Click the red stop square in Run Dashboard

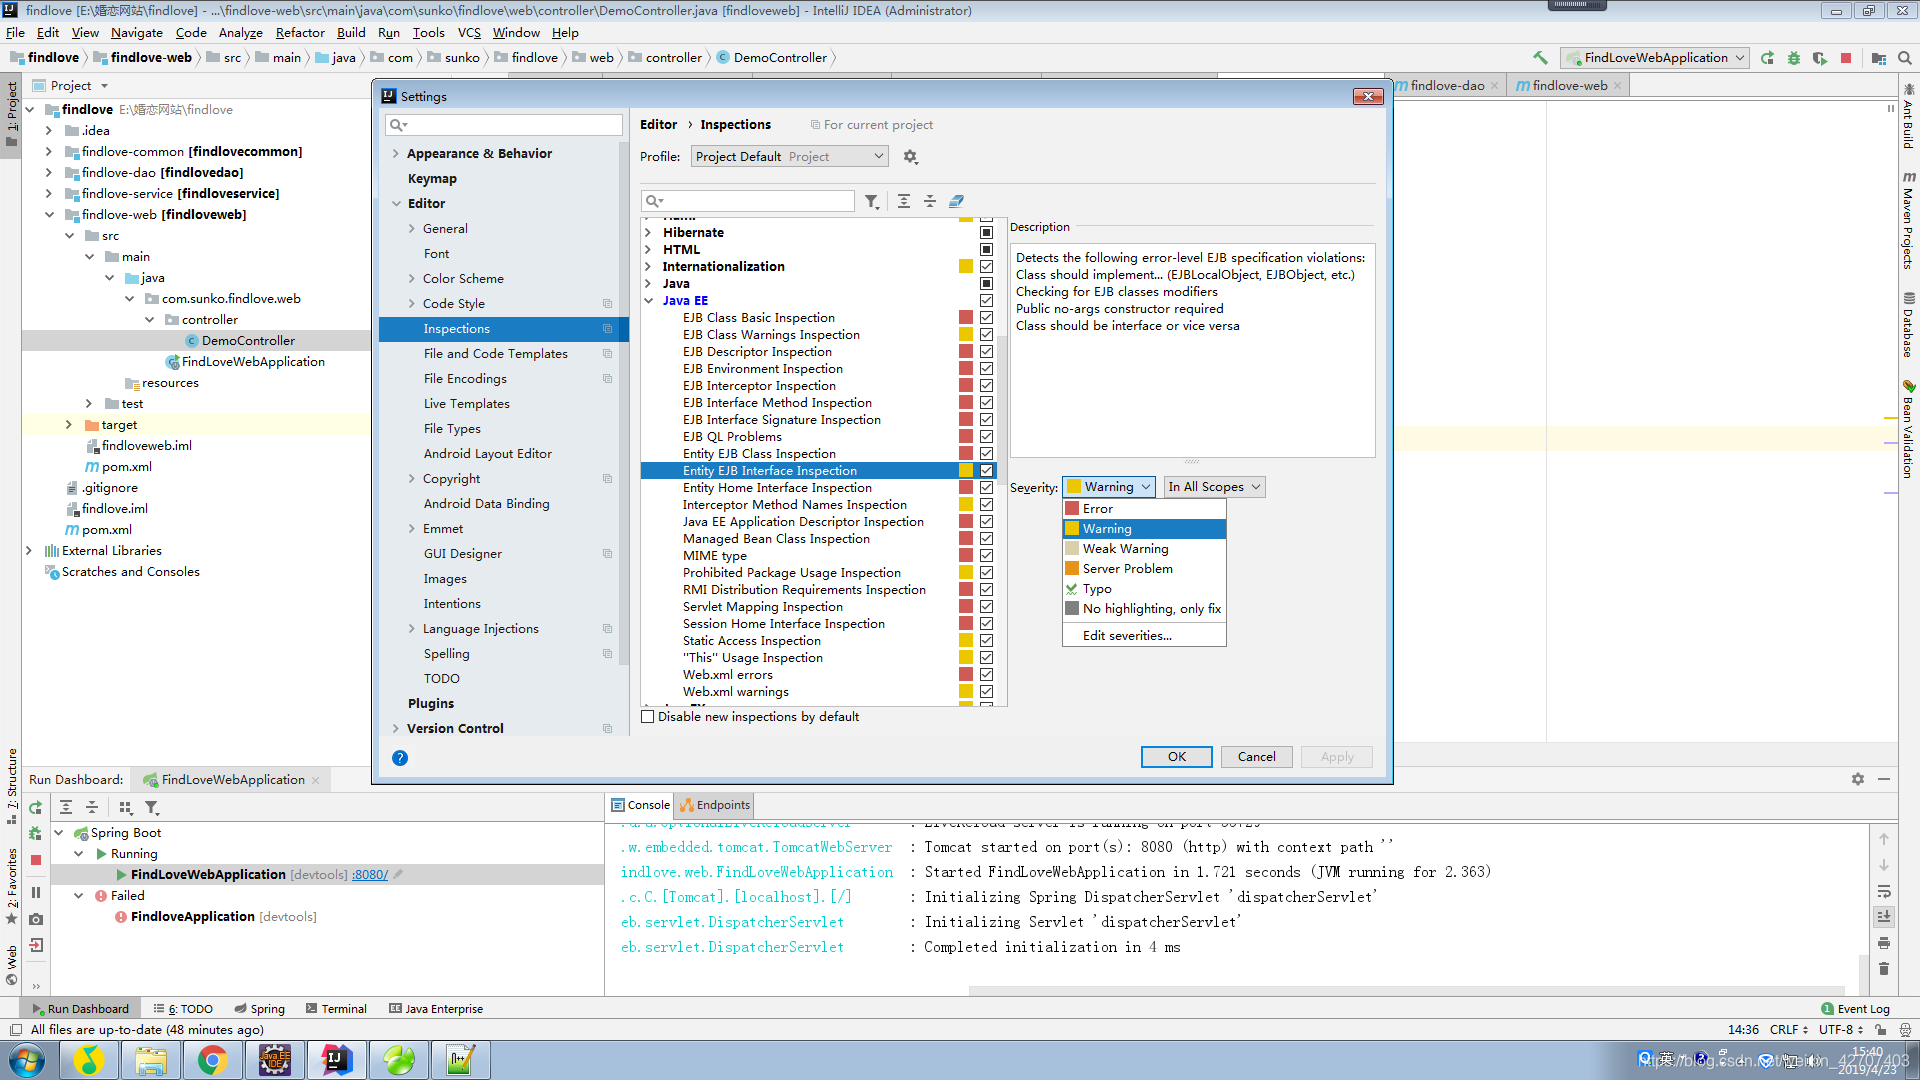coord(36,860)
